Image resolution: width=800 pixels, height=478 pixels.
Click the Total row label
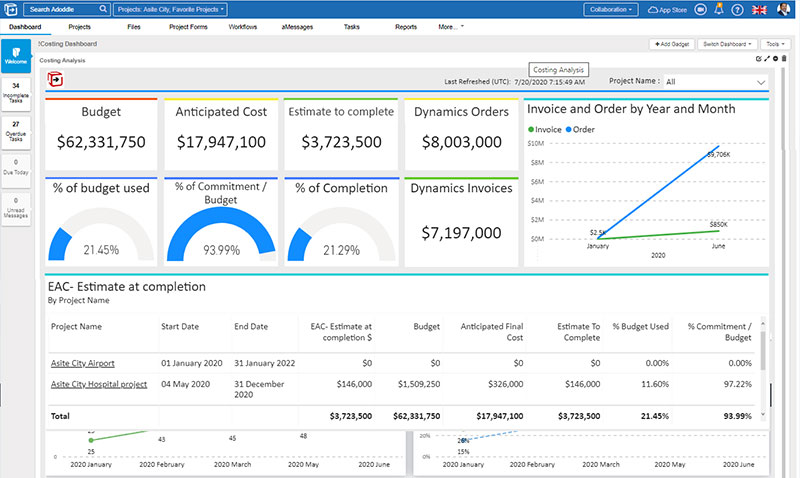click(60, 416)
